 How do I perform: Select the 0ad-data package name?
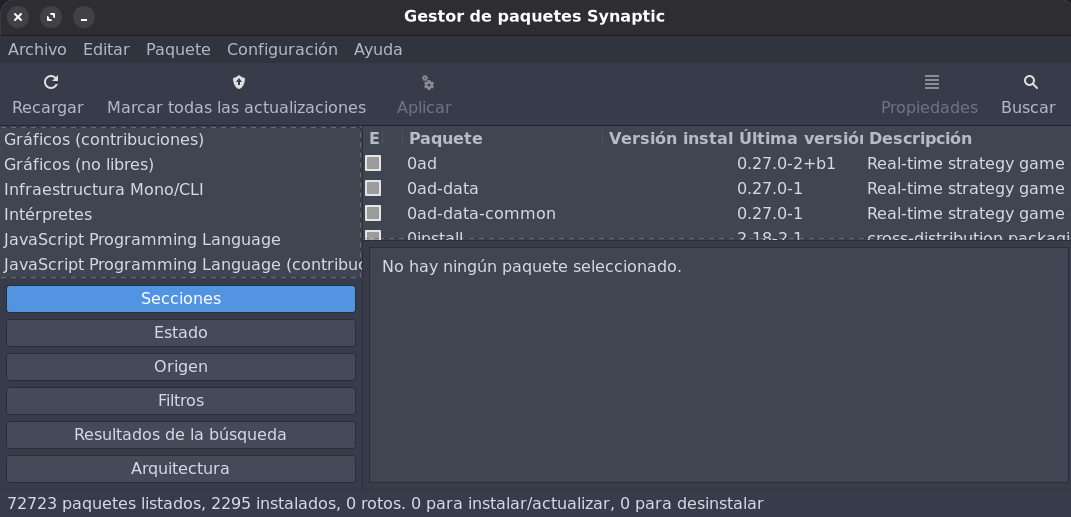(x=443, y=188)
